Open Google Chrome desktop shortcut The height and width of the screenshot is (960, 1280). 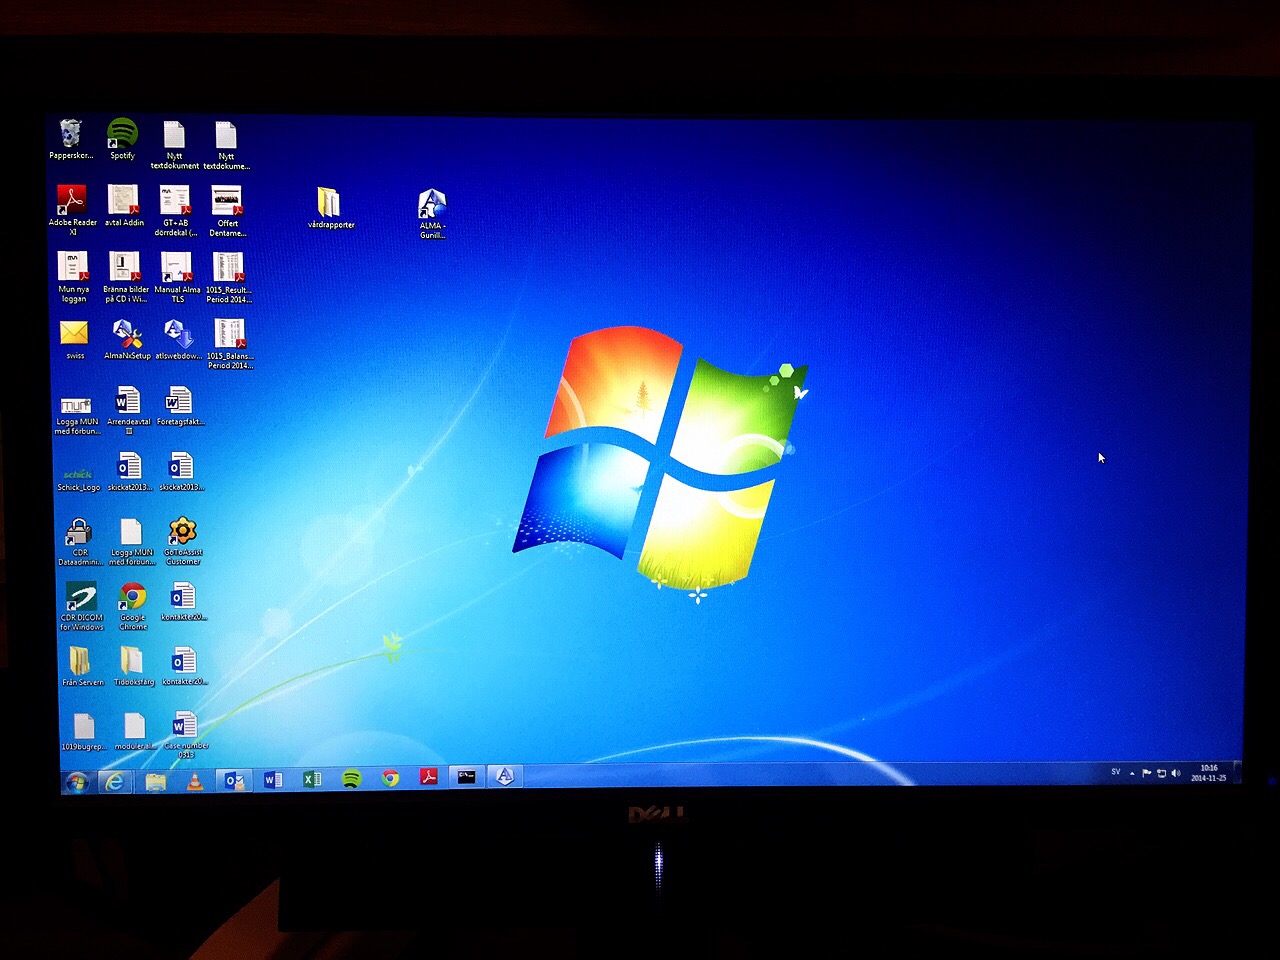[x=132, y=598]
